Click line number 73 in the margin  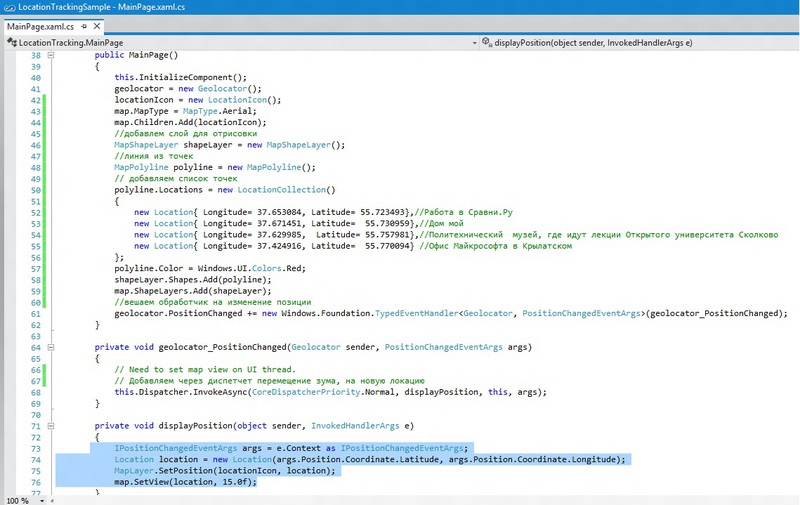(x=36, y=448)
